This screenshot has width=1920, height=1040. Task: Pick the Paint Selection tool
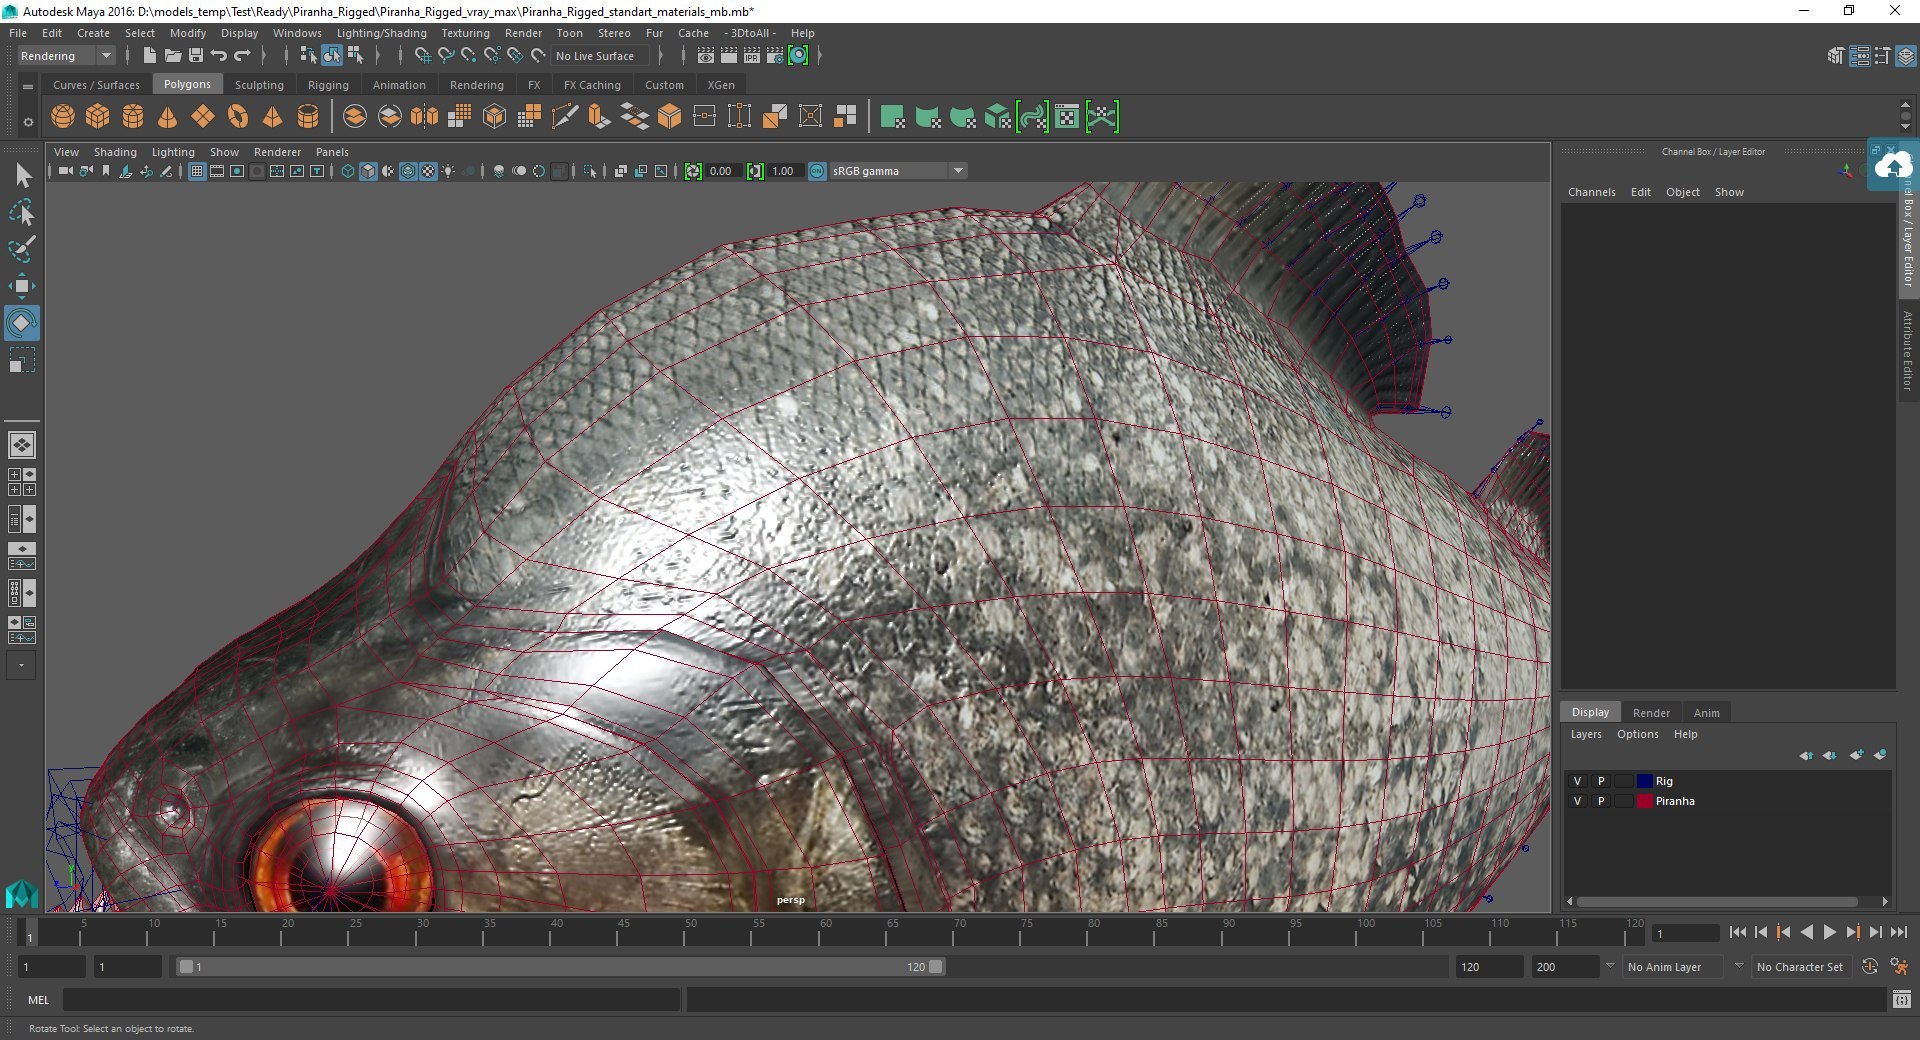point(22,249)
